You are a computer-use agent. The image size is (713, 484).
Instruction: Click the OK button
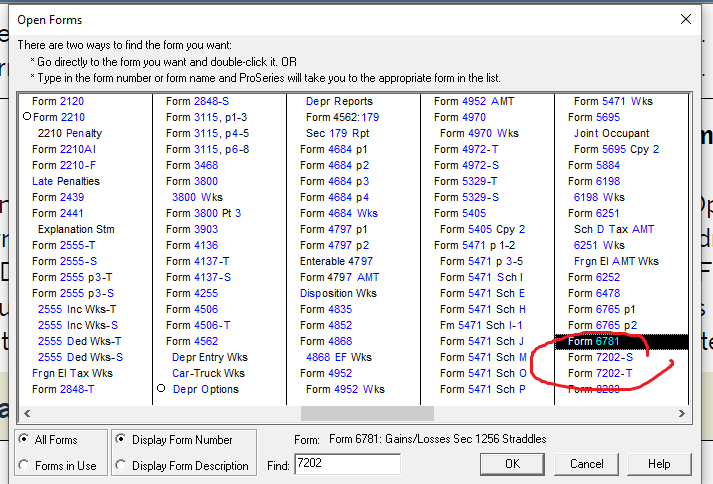[x=512, y=464]
